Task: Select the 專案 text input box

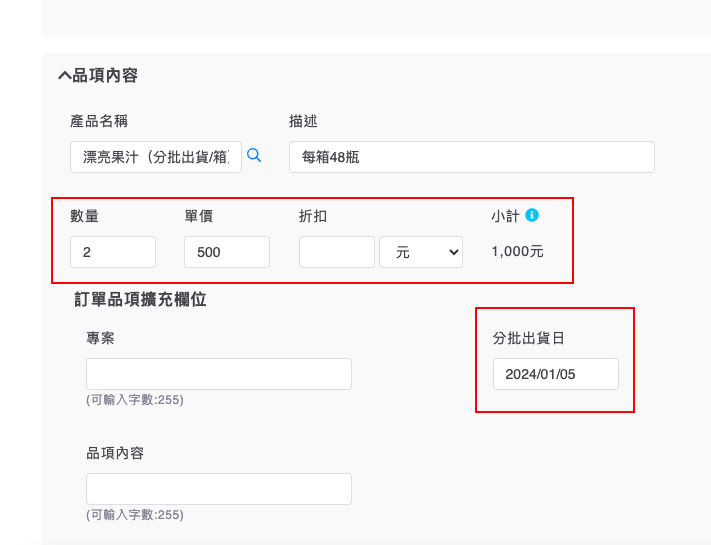Action: pyautogui.click(x=218, y=374)
